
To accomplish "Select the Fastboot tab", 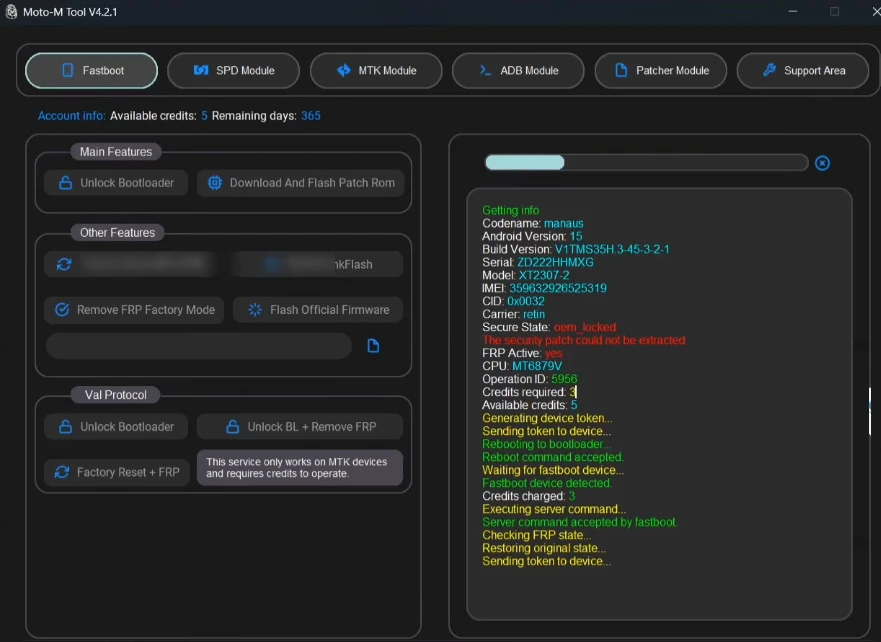I will [92, 71].
